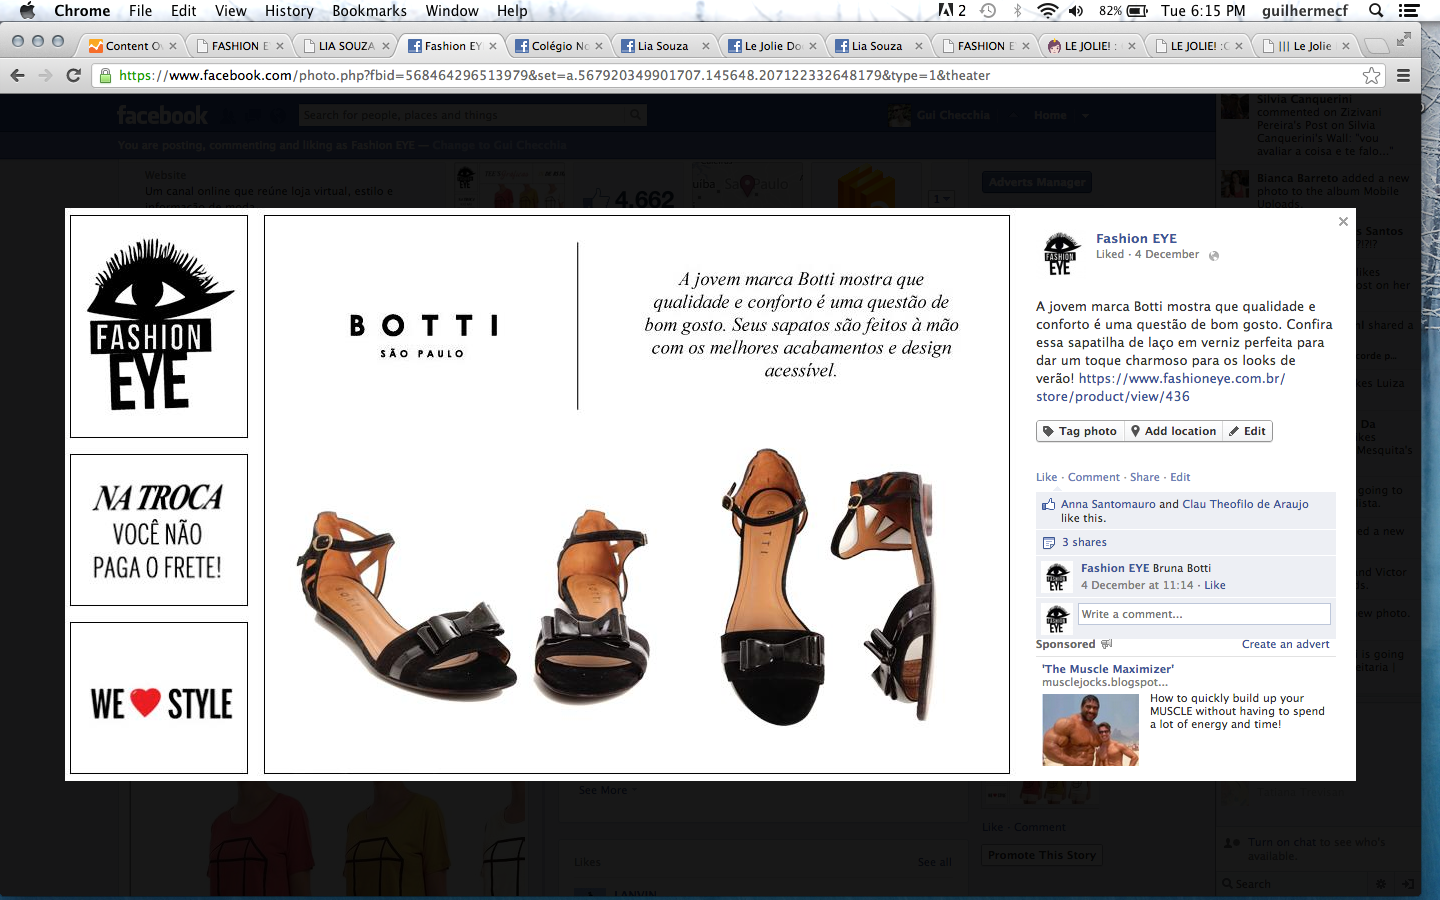Click Fashion EYE avatar beside comment box
Viewport: 1440px width, 900px height.
tap(1057, 619)
